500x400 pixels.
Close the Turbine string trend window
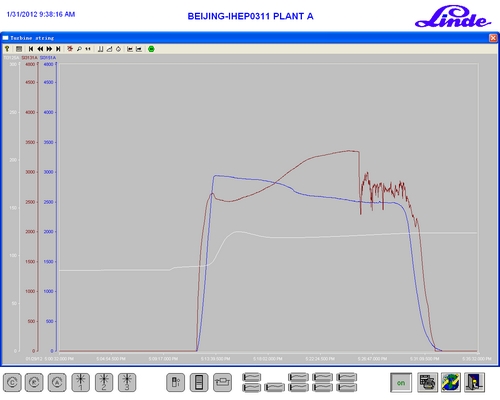point(493,38)
